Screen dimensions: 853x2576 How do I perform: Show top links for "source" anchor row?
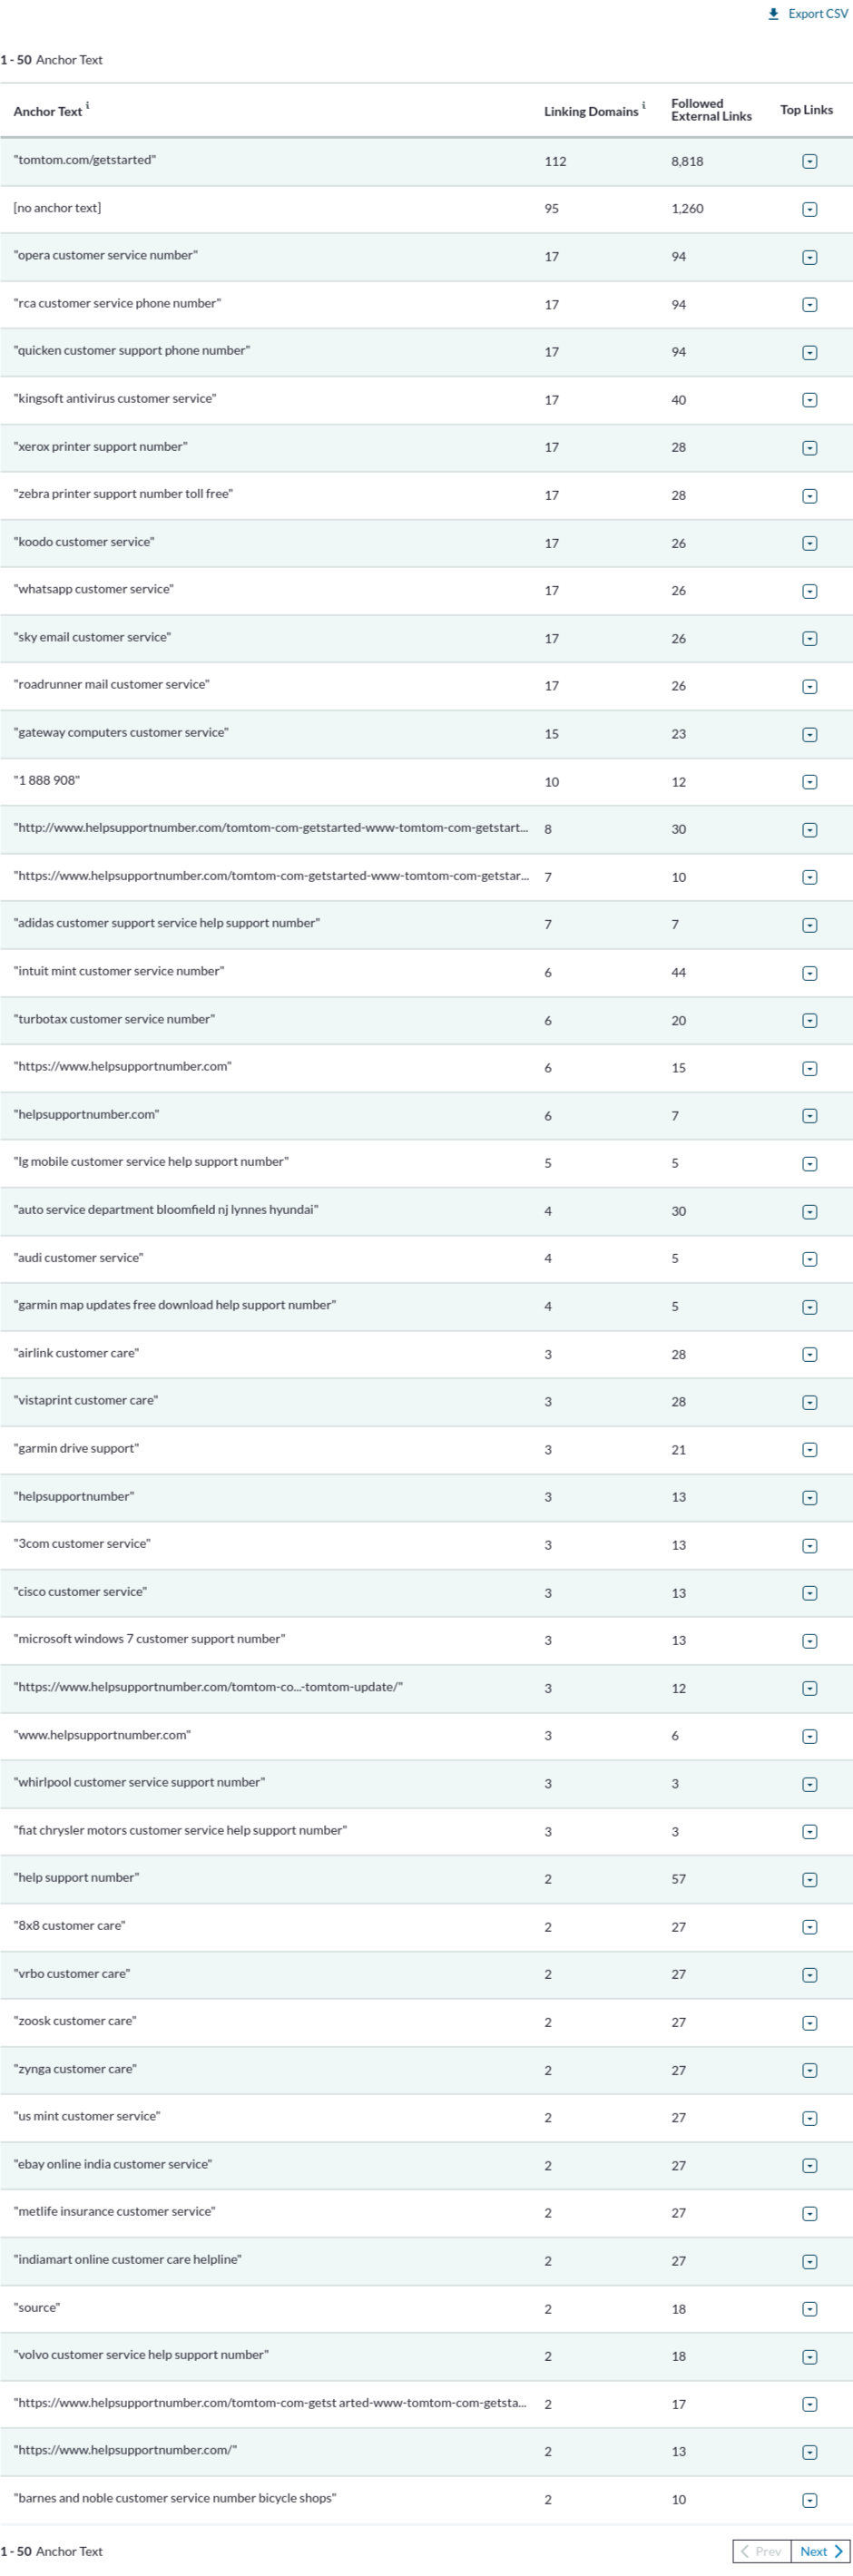point(810,2309)
